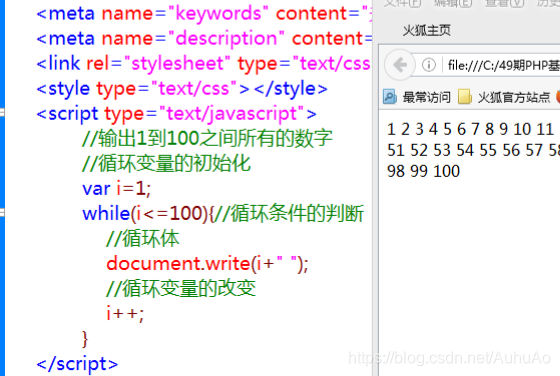Screen dimensions: 560x376
Task: Click the output line 98 99 100
Action: [x=423, y=171]
